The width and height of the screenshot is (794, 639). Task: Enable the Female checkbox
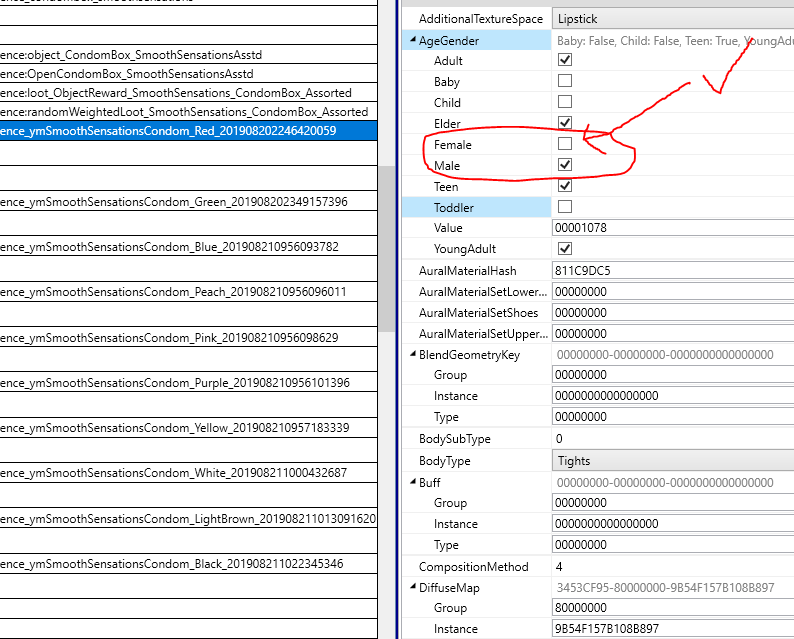(565, 144)
